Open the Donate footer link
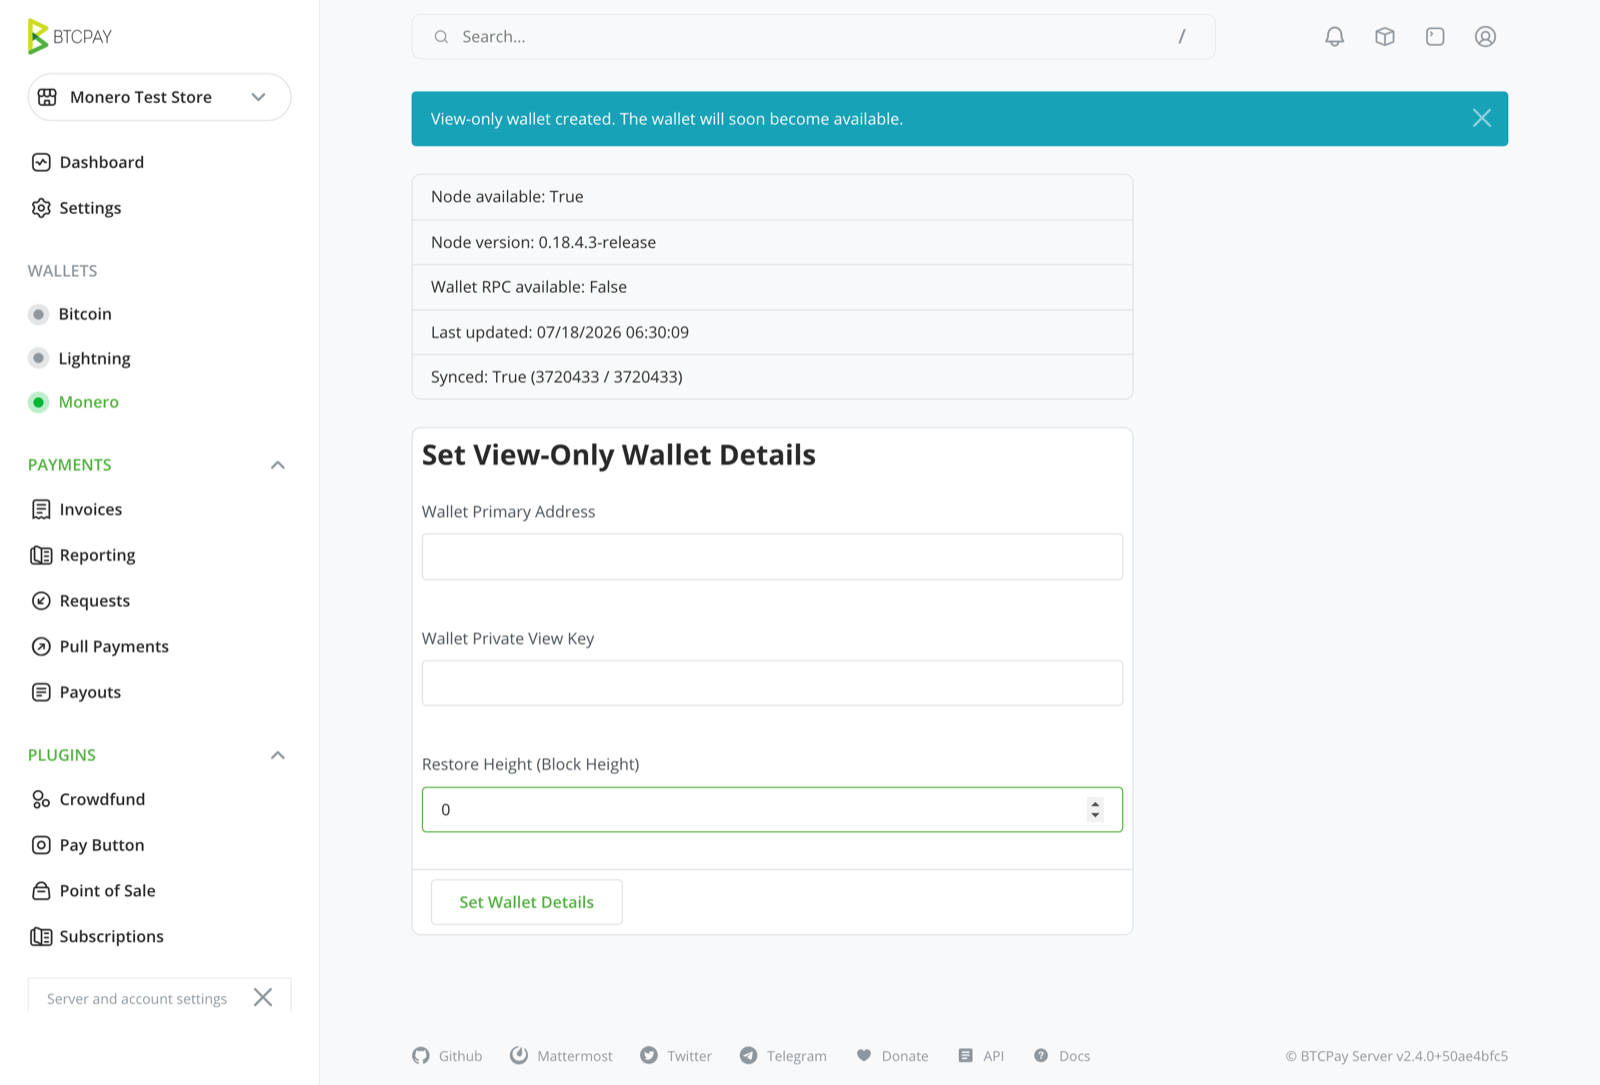1600x1085 pixels. pyautogui.click(x=892, y=1056)
